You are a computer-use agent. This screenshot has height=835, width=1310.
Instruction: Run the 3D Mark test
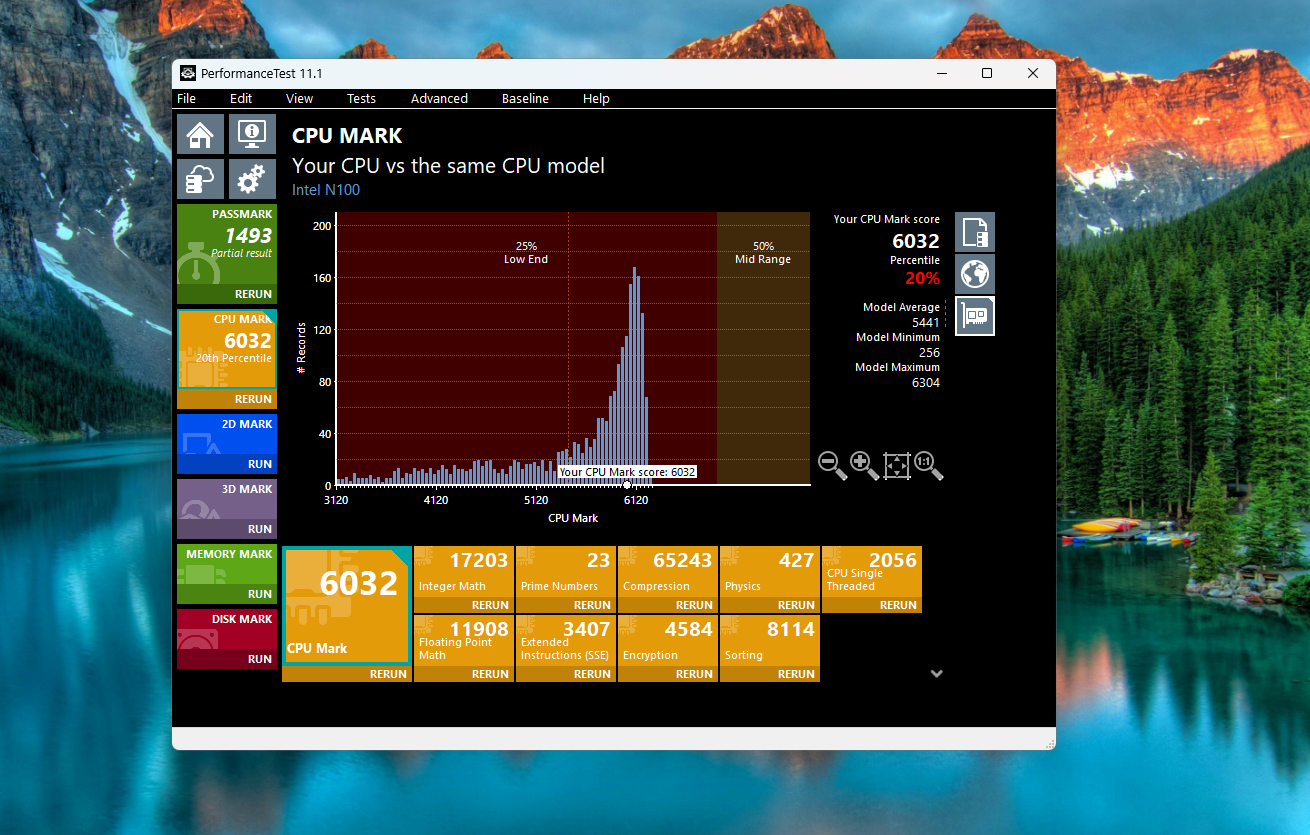(x=260, y=529)
